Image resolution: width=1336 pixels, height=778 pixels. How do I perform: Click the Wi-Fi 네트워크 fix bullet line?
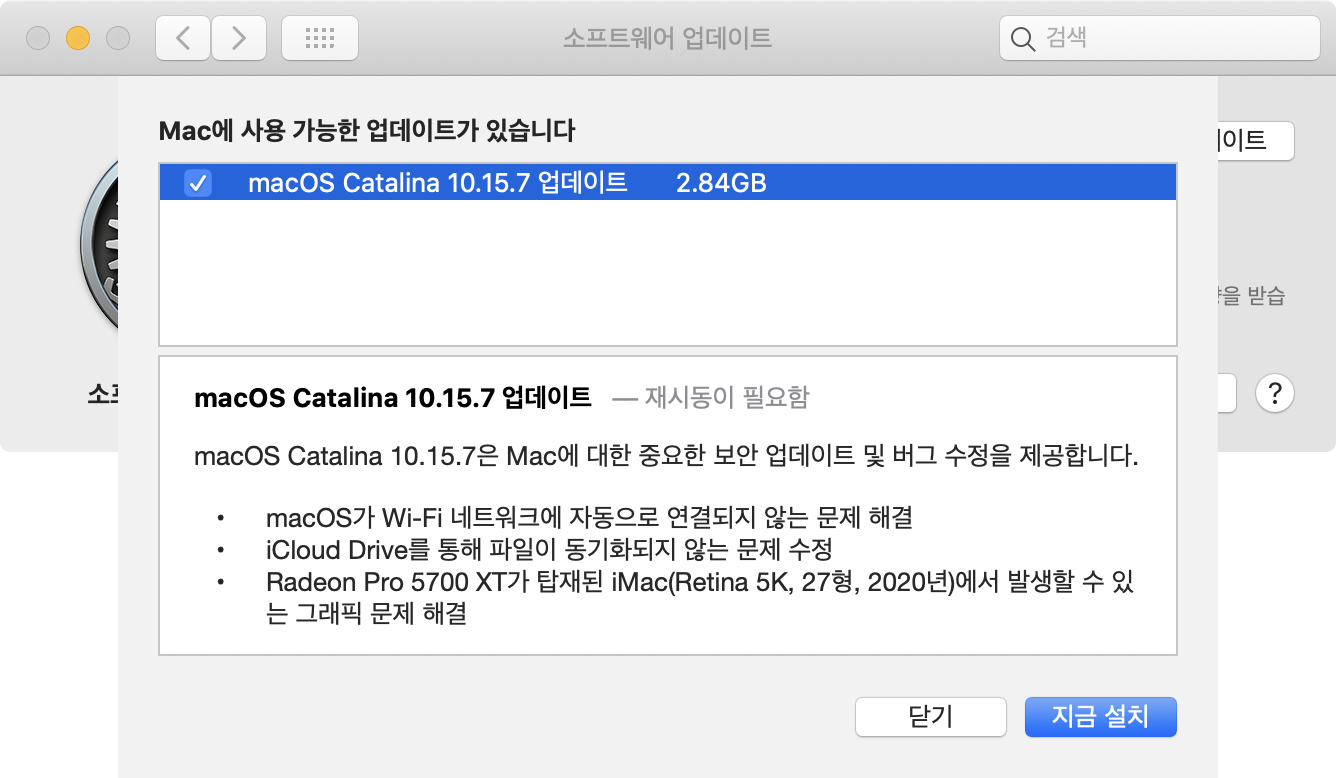589,518
